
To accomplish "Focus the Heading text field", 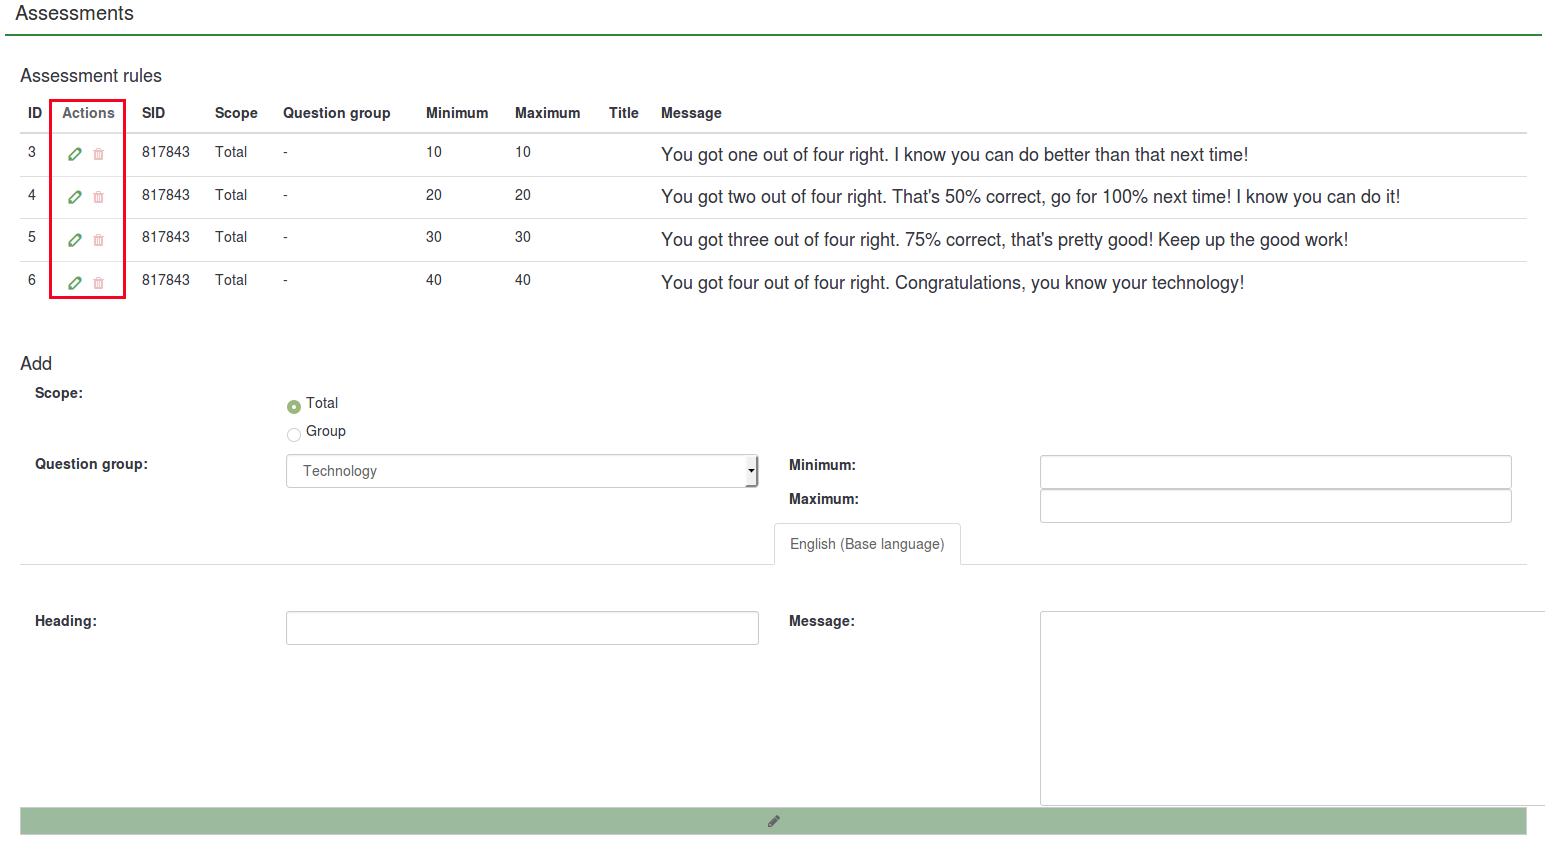I will tap(521, 628).
